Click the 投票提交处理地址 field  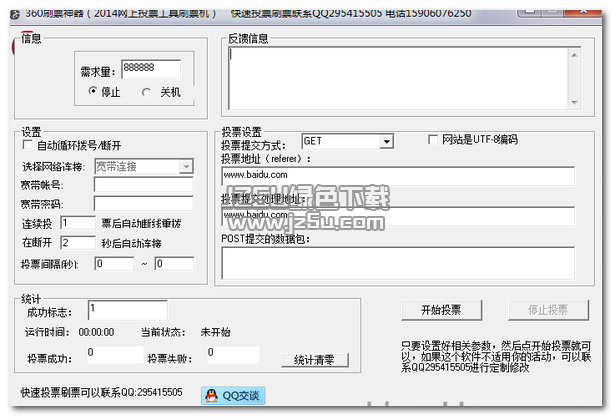tap(398, 216)
